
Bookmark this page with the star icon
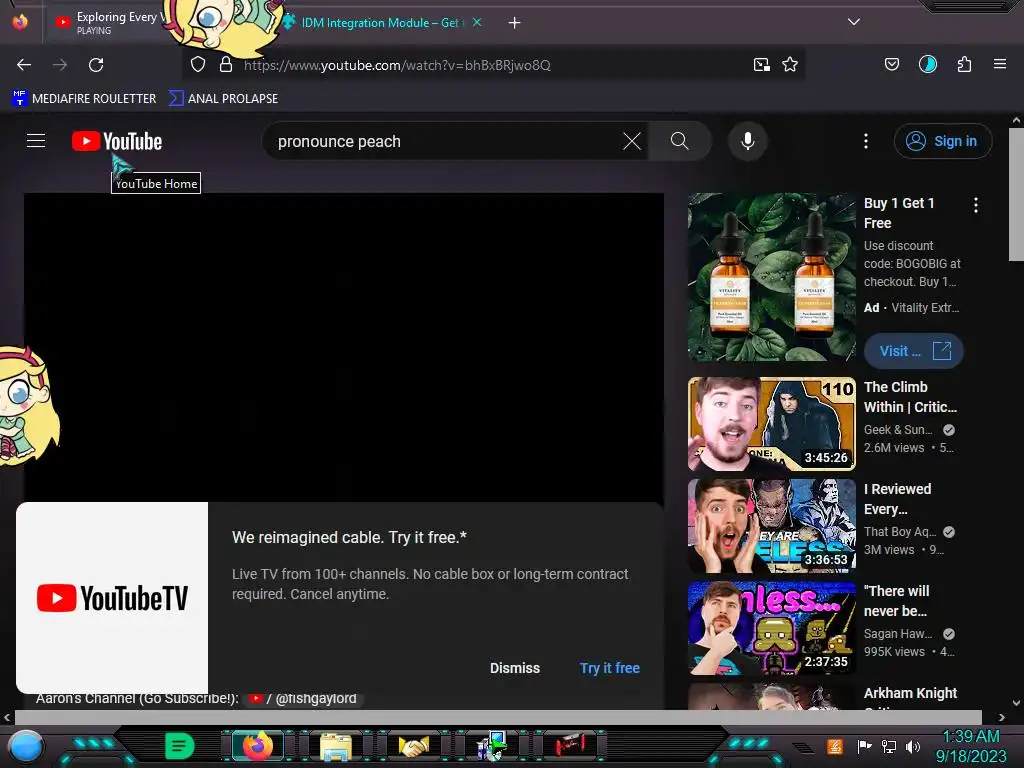point(790,65)
